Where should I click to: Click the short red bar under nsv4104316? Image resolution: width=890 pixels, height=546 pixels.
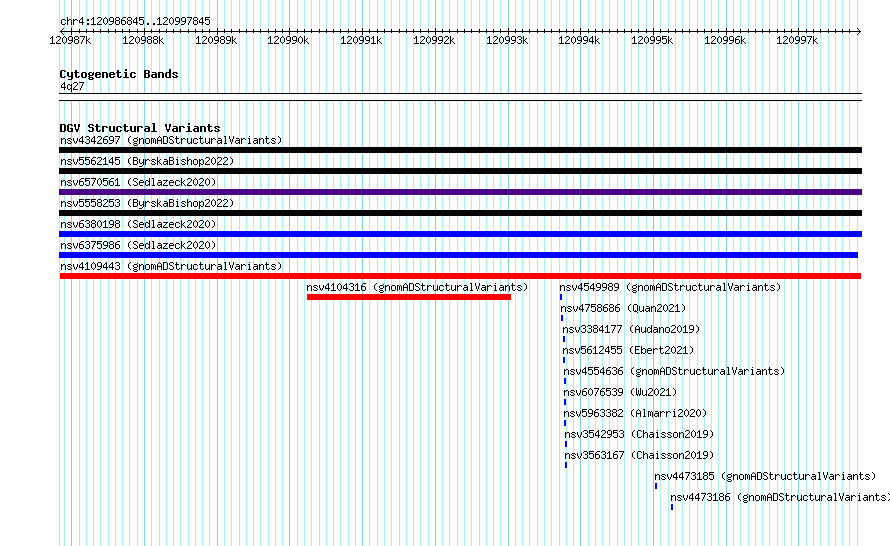409,297
